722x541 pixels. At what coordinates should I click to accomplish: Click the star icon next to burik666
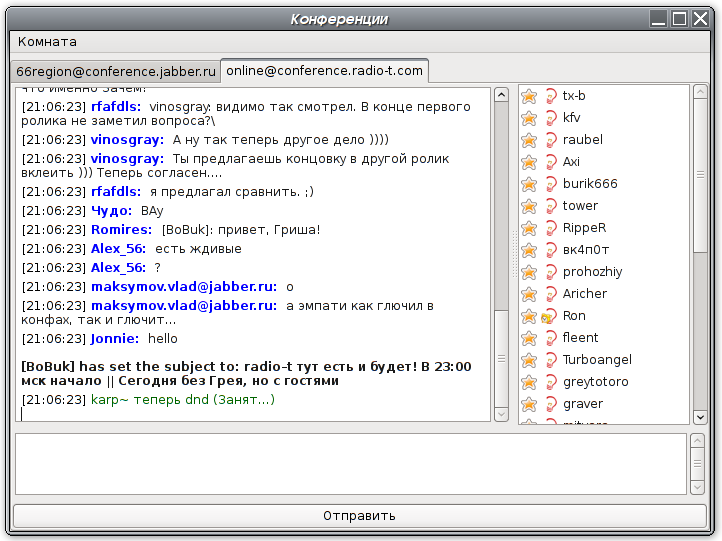[x=529, y=184]
